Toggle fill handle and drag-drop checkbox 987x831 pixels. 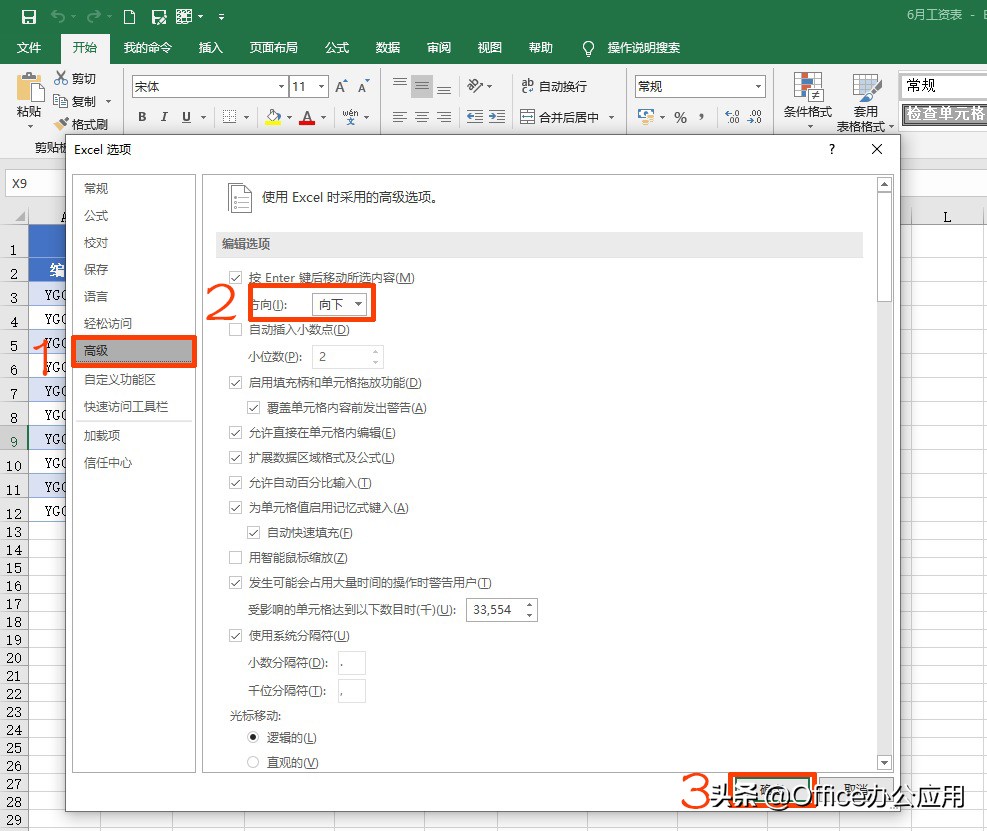click(235, 383)
